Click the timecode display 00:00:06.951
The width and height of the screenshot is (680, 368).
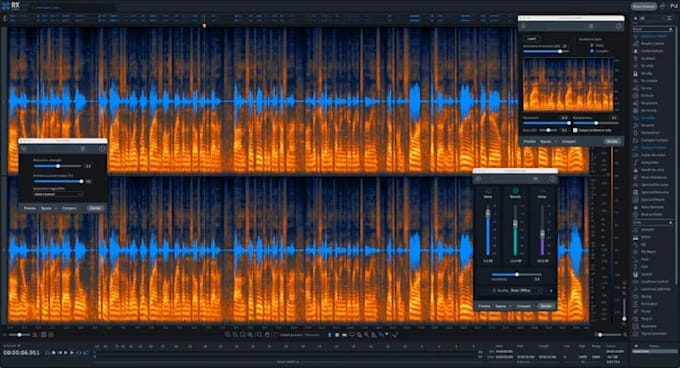pyautogui.click(x=22, y=353)
